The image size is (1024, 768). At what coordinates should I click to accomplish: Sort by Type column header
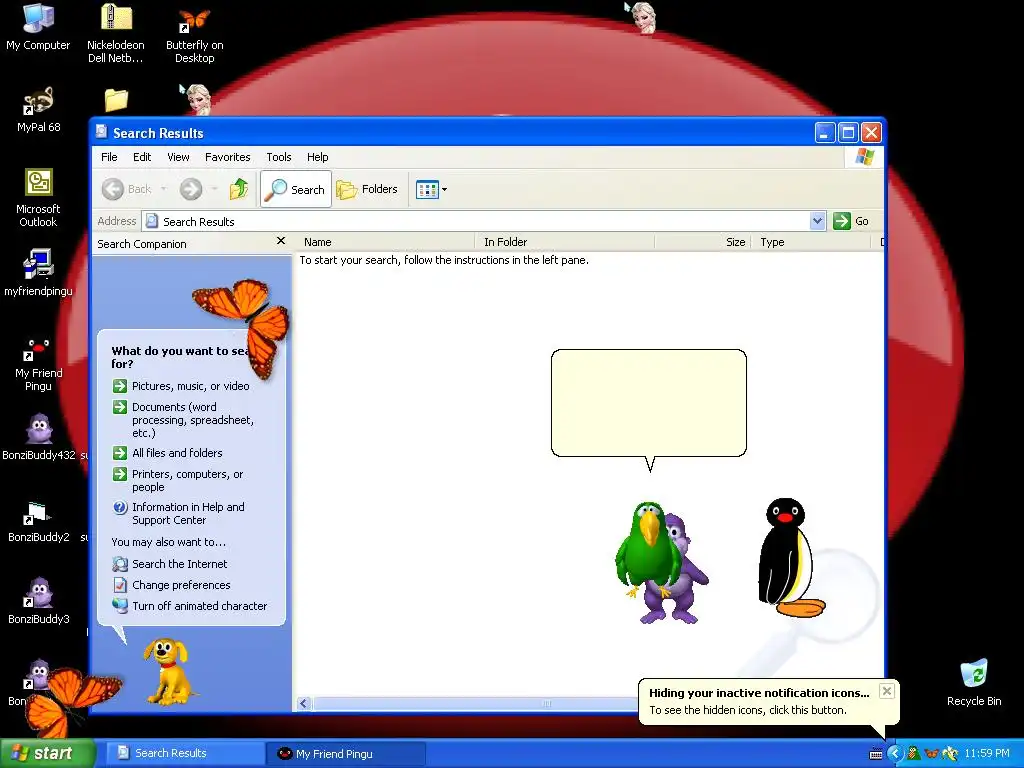811,242
